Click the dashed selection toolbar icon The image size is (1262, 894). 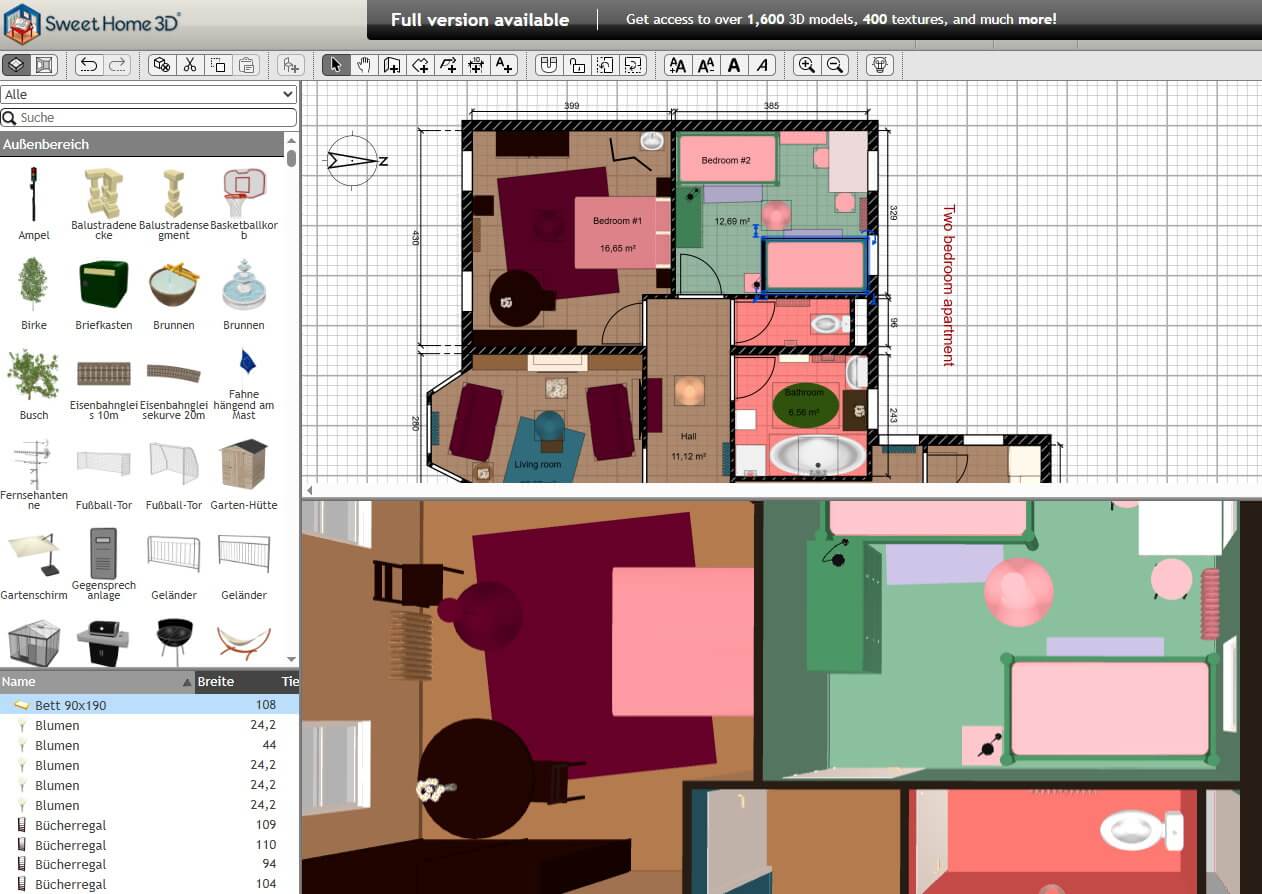tap(634, 65)
